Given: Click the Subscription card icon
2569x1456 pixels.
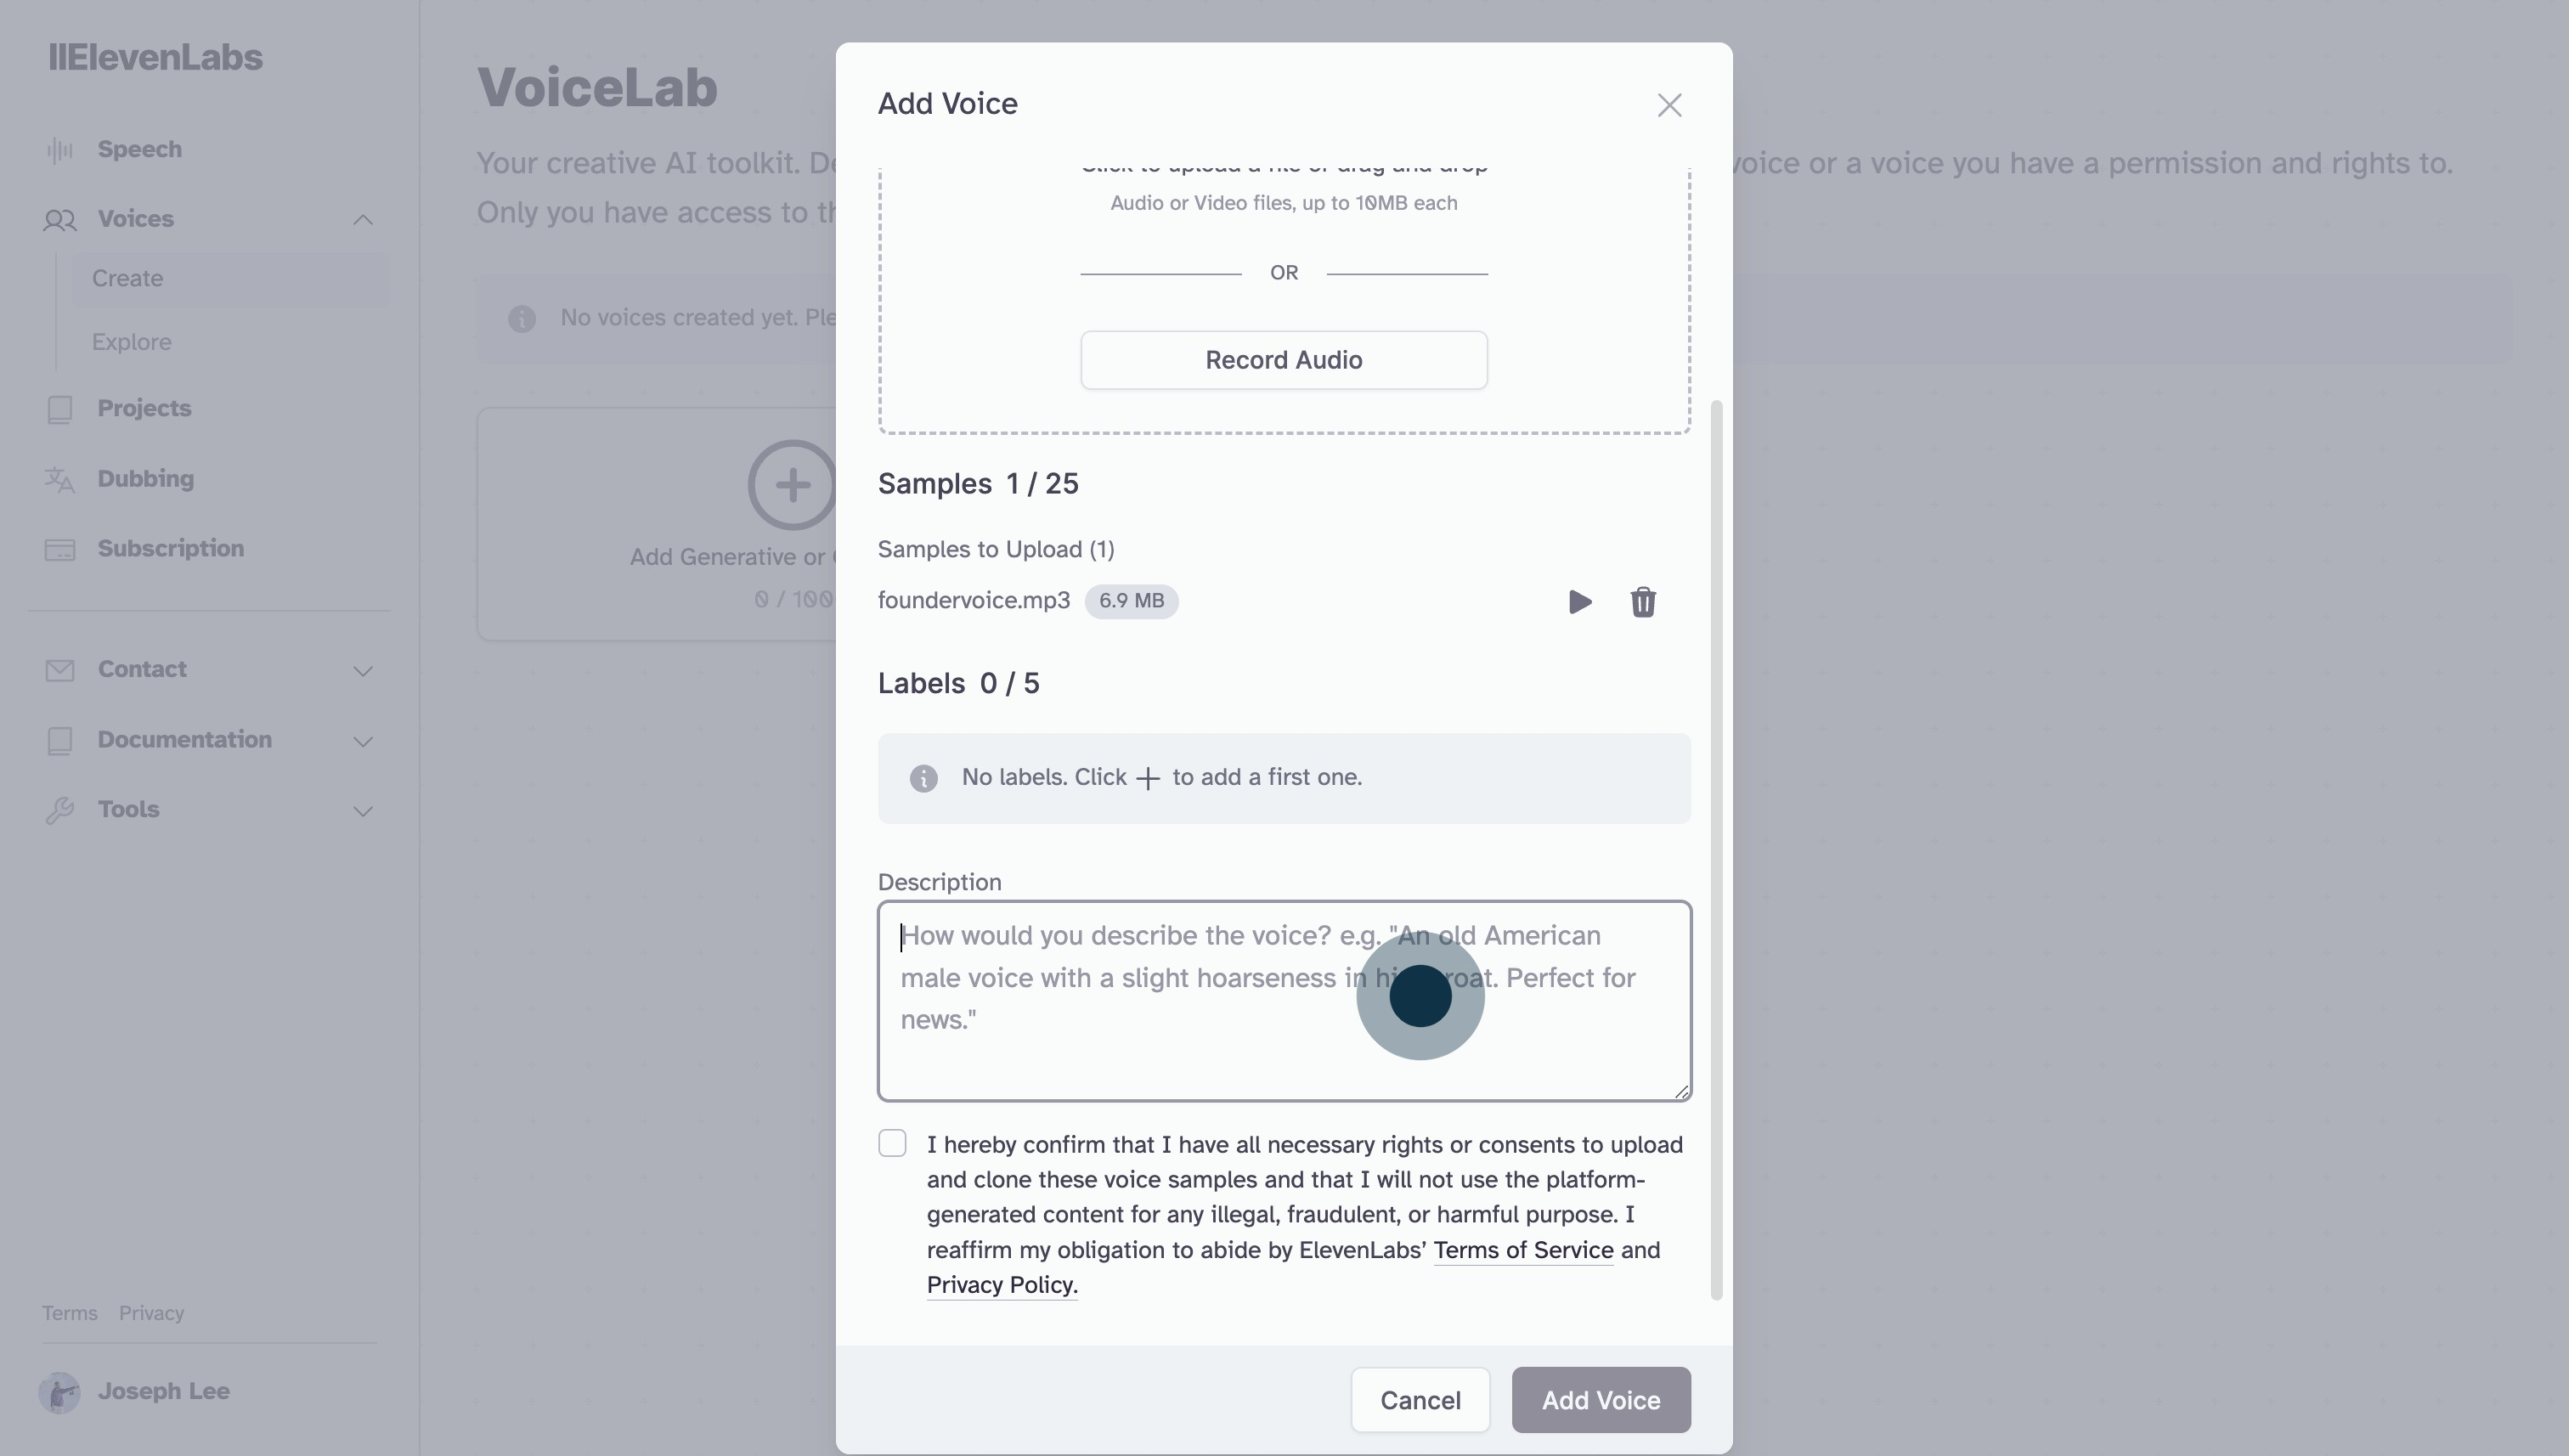Looking at the screenshot, I should coord(60,550).
